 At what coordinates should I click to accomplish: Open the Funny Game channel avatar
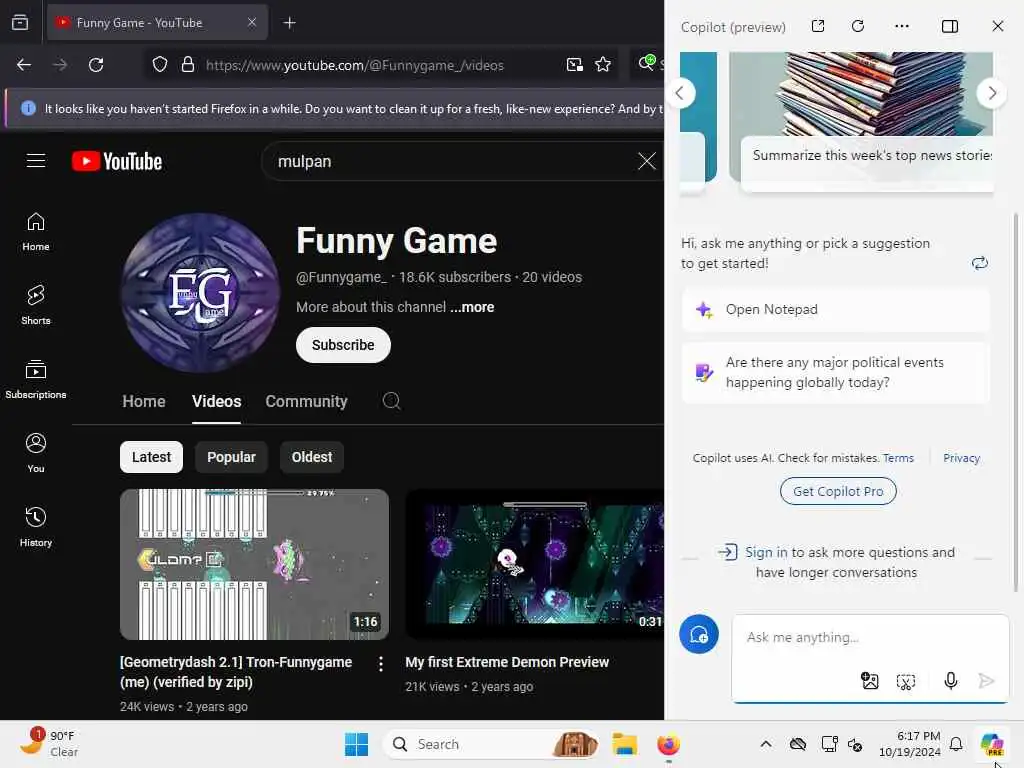[x=200, y=293]
